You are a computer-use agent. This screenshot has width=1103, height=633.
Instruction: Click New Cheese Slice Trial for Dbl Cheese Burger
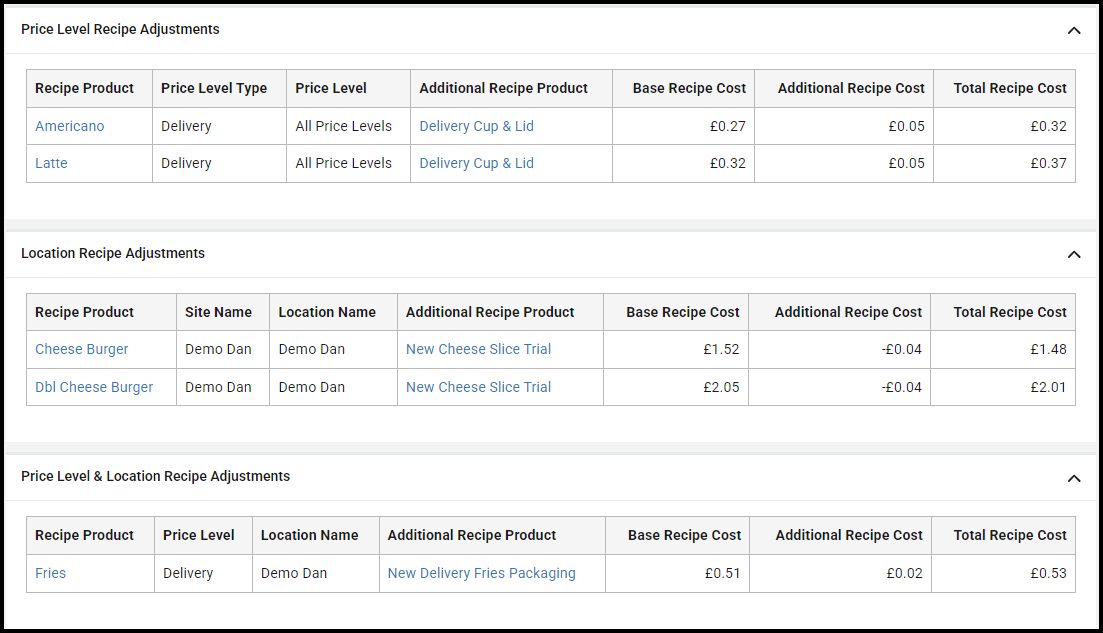[478, 387]
